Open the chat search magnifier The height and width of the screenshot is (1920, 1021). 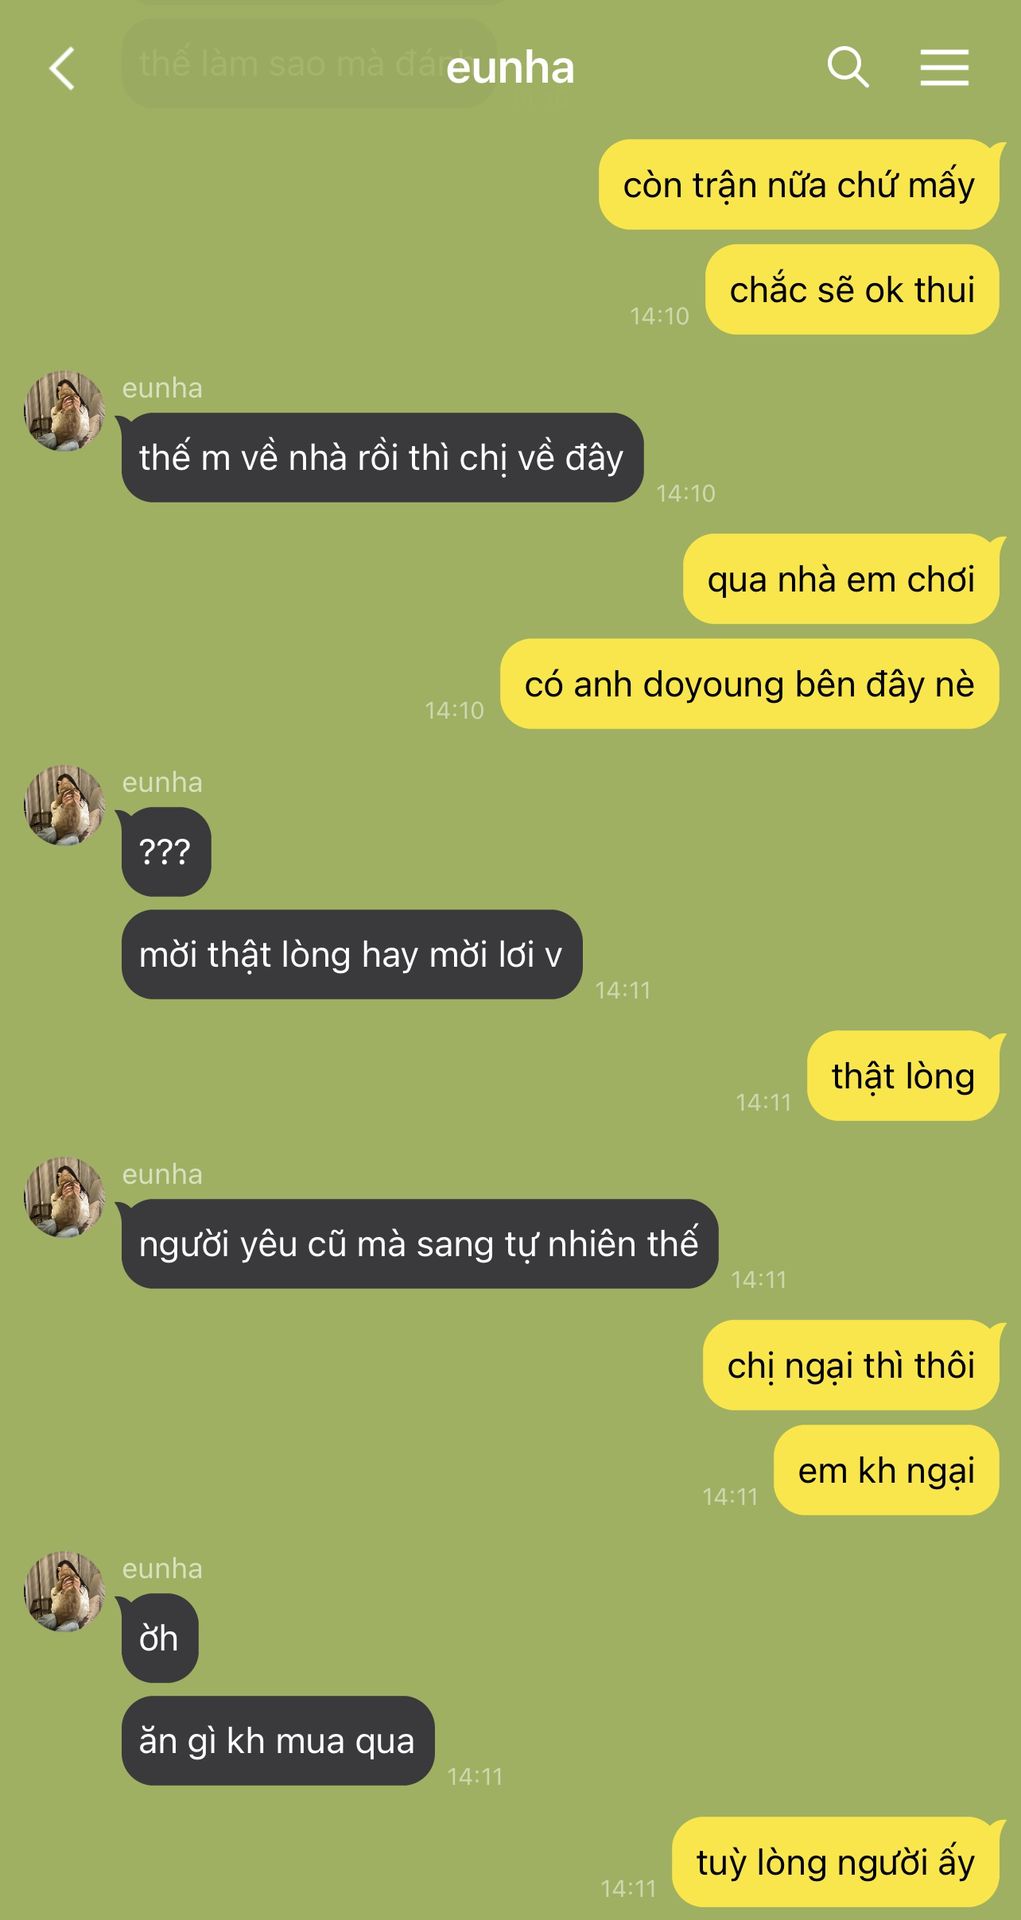(x=848, y=68)
